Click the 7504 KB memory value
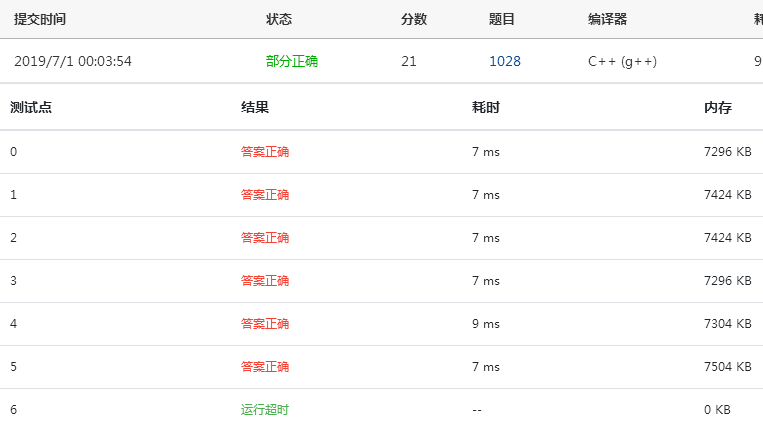The height and width of the screenshot is (429, 763). pyautogui.click(x=727, y=367)
